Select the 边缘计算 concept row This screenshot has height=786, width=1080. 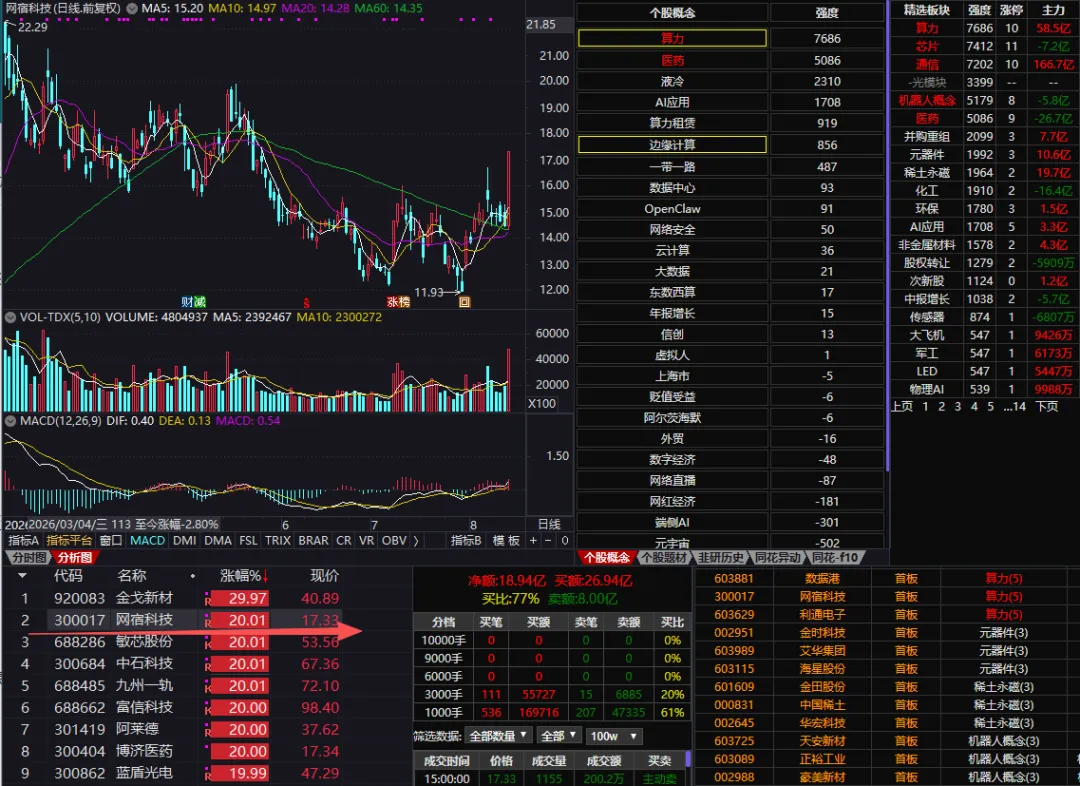click(672, 145)
